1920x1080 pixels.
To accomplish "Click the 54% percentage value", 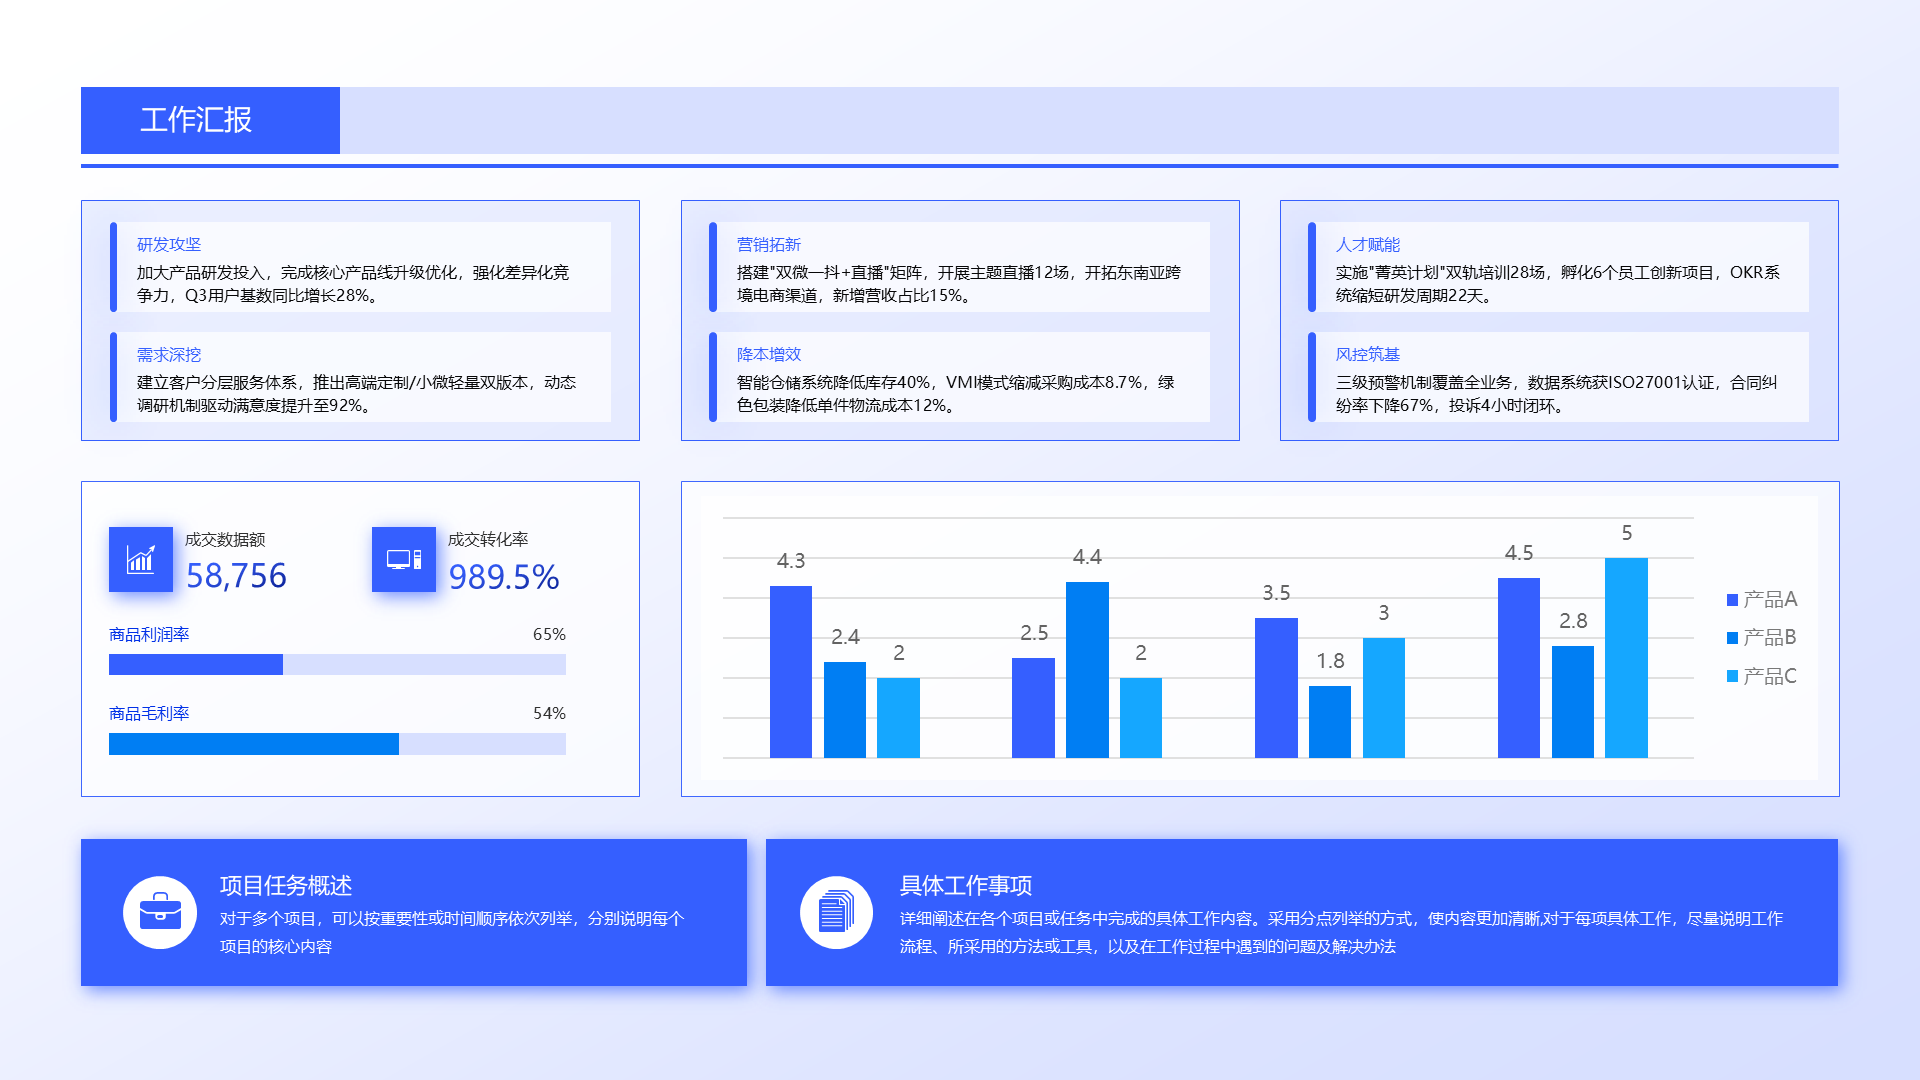I will tap(549, 714).
